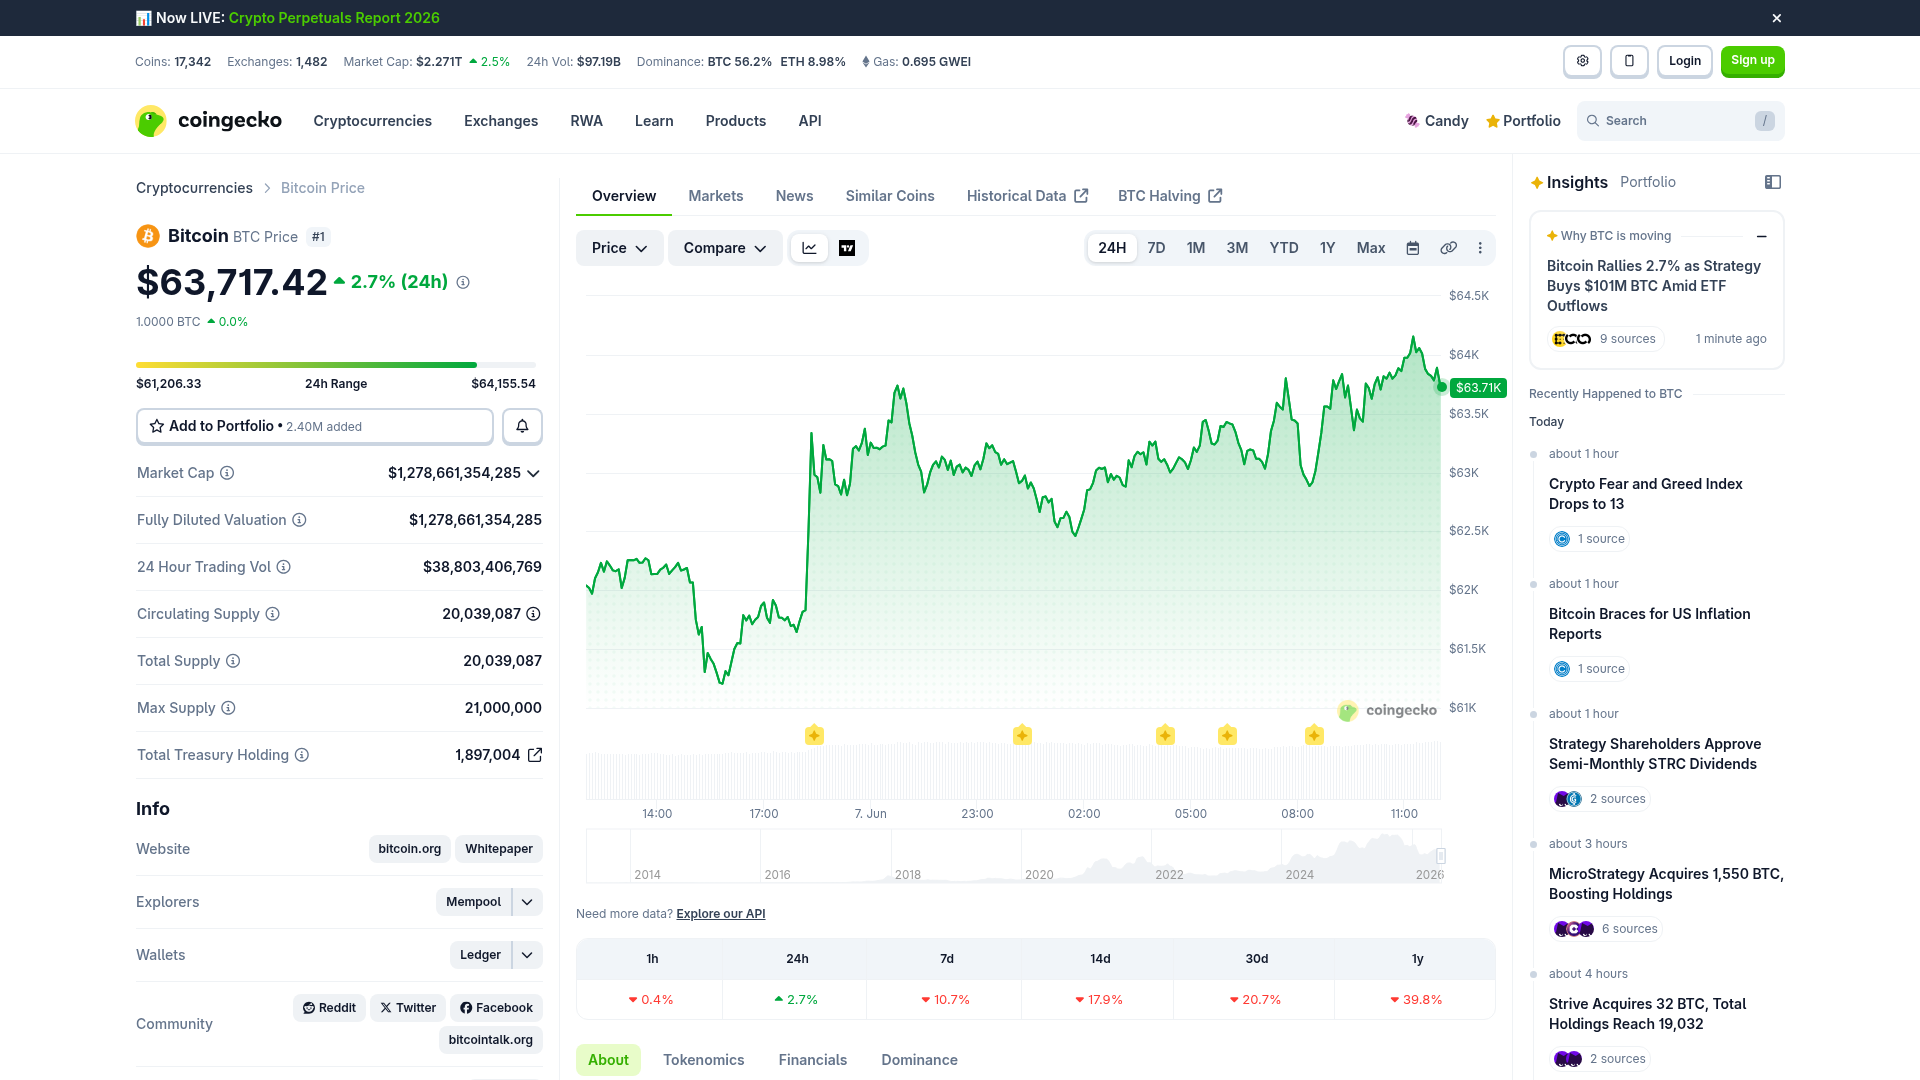Click 24 Hour Trading Vol info icon
The image size is (1920, 1080).
coord(283,567)
